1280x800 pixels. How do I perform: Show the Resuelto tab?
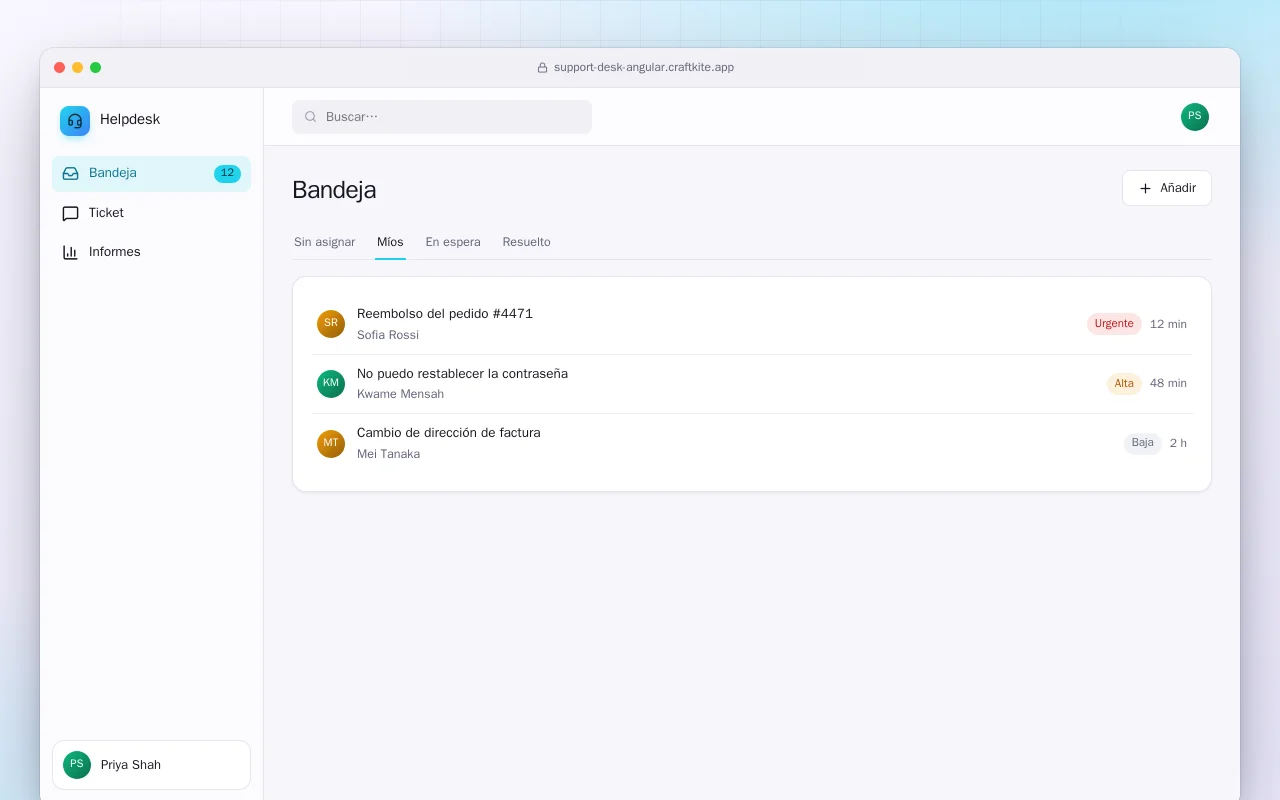(527, 242)
